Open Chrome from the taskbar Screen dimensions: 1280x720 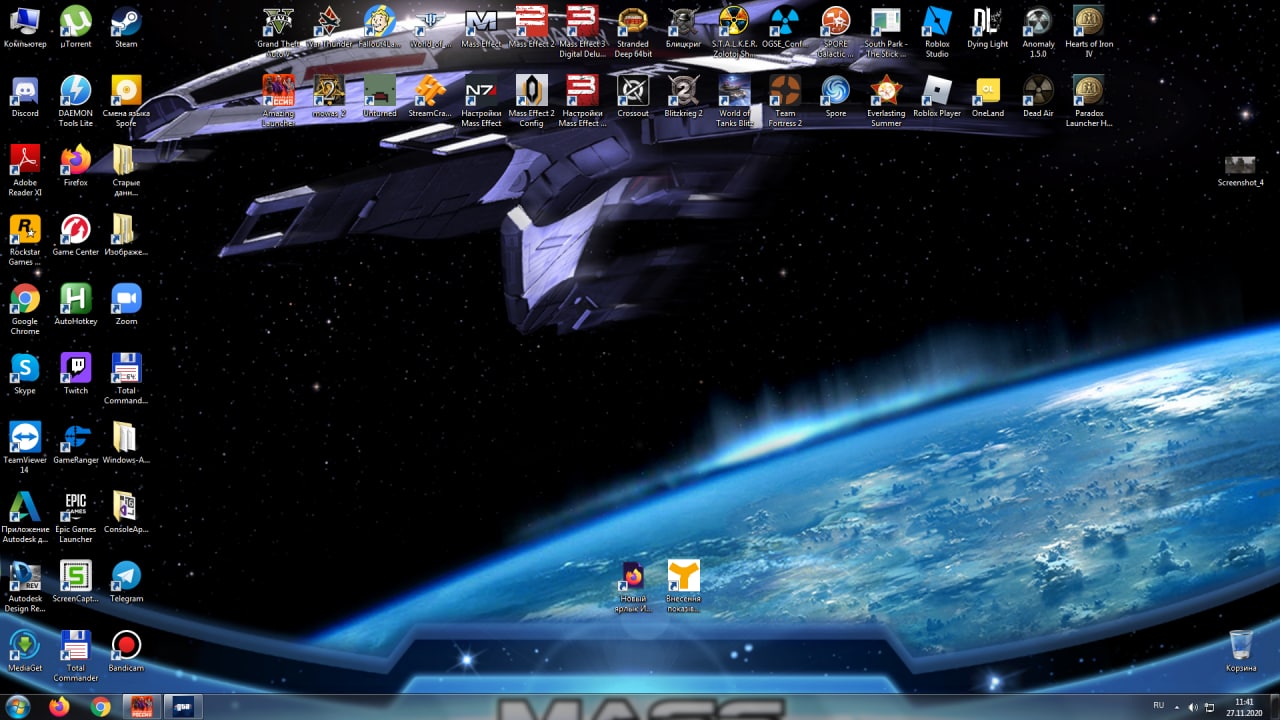click(x=100, y=707)
